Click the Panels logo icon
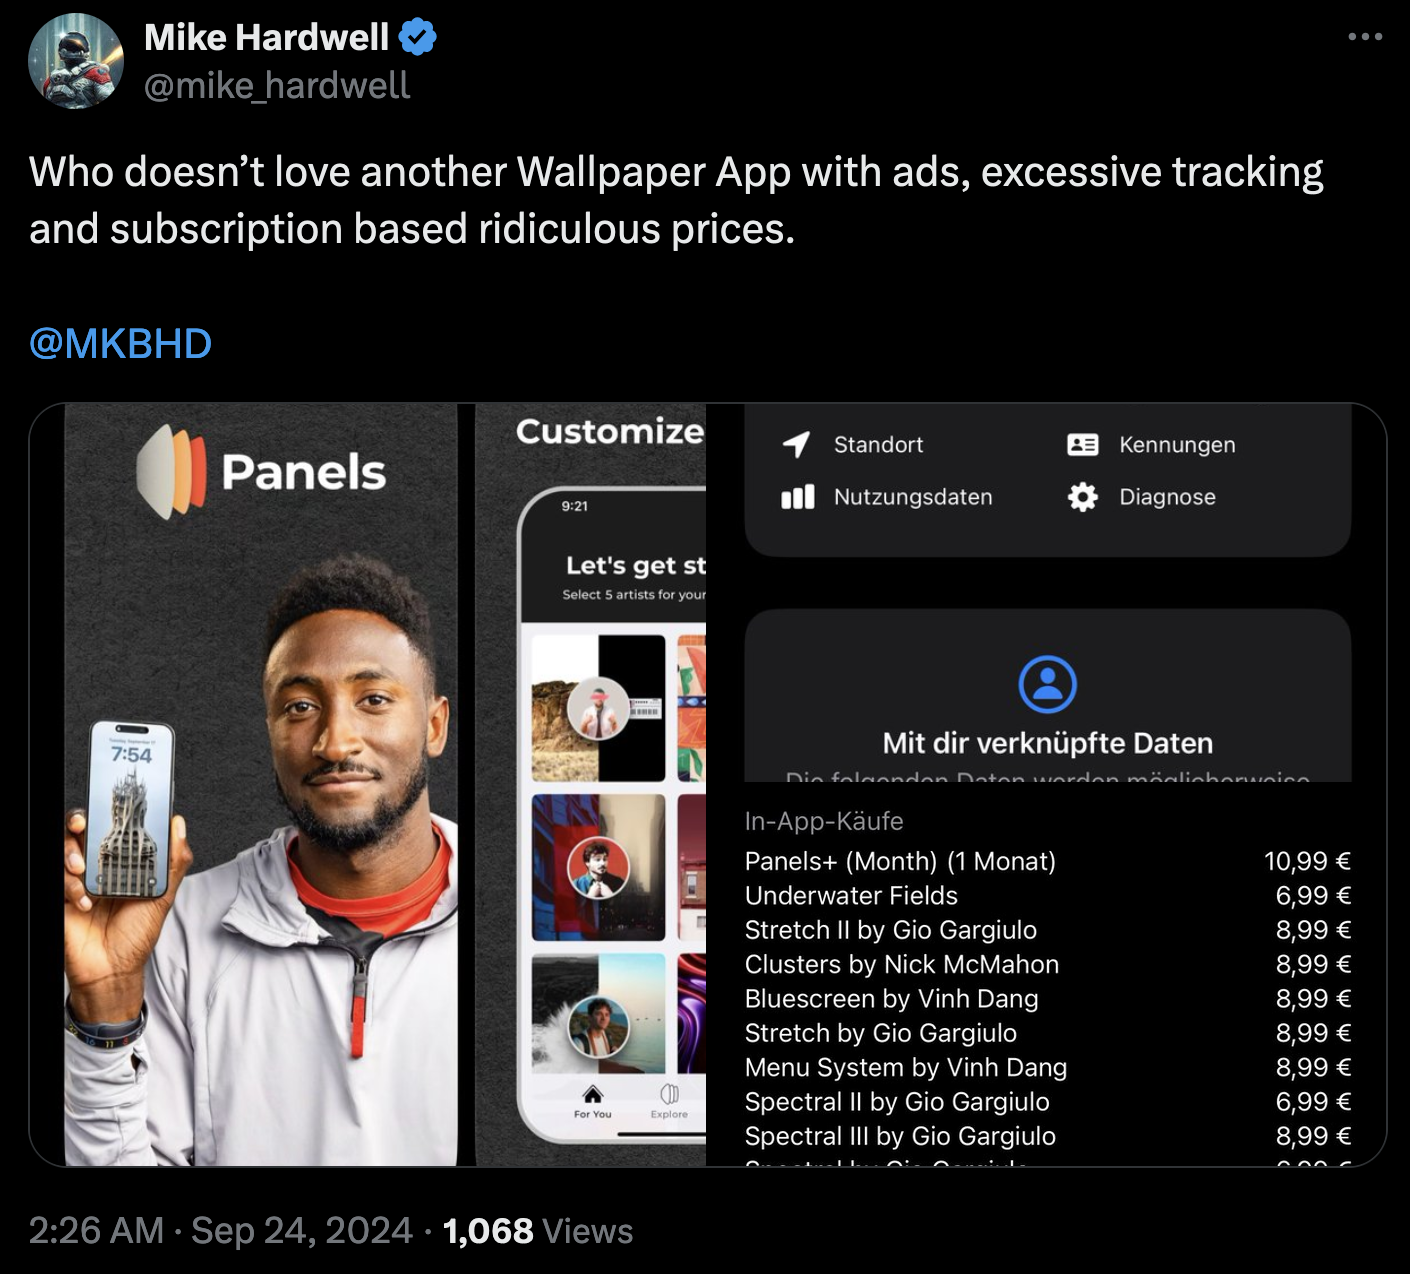 pos(171,471)
